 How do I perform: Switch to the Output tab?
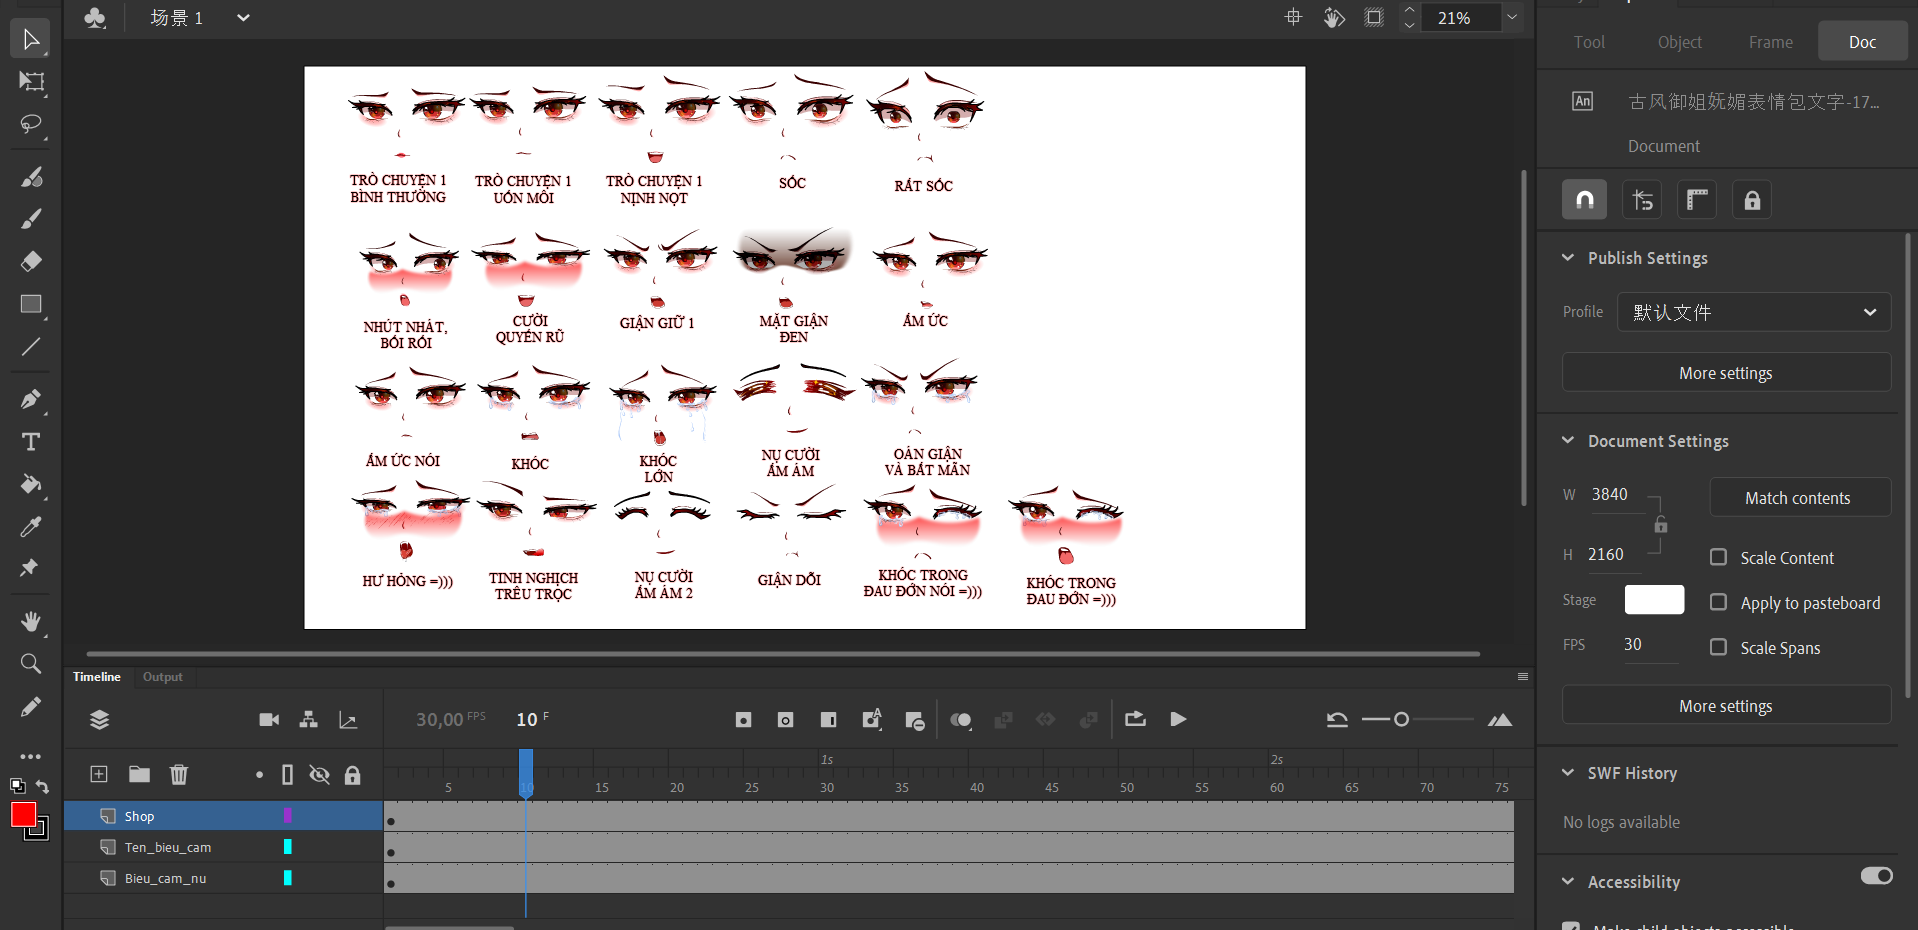162,677
